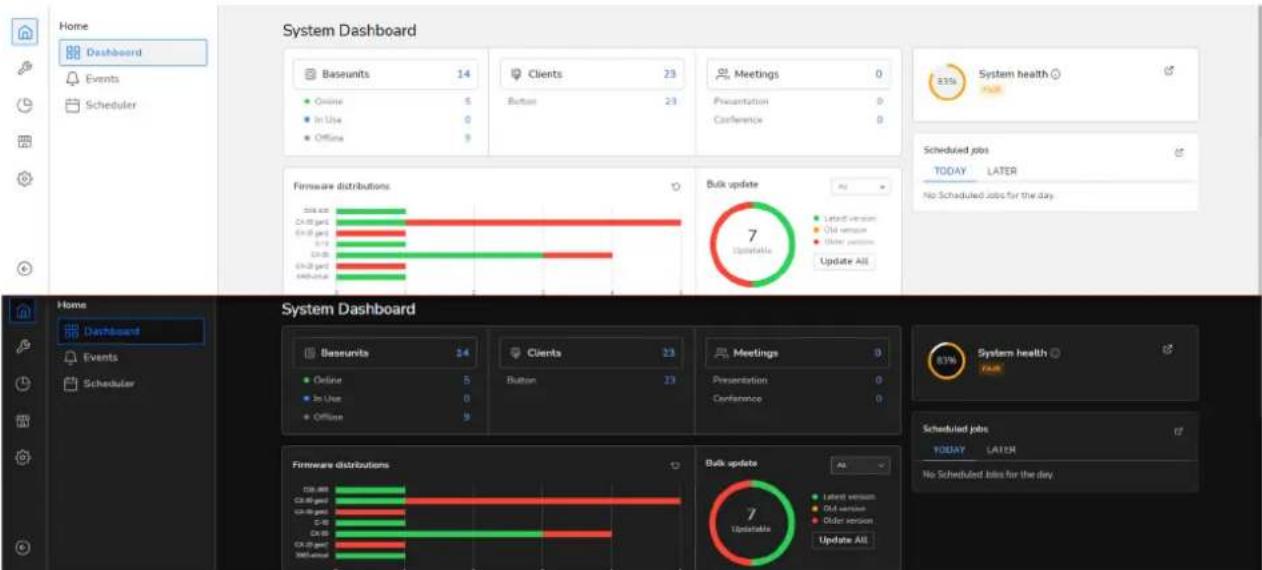Viewport: 1262px width, 570px height.
Task: Refresh Firmware distributions in light theme
Action: coord(676,186)
